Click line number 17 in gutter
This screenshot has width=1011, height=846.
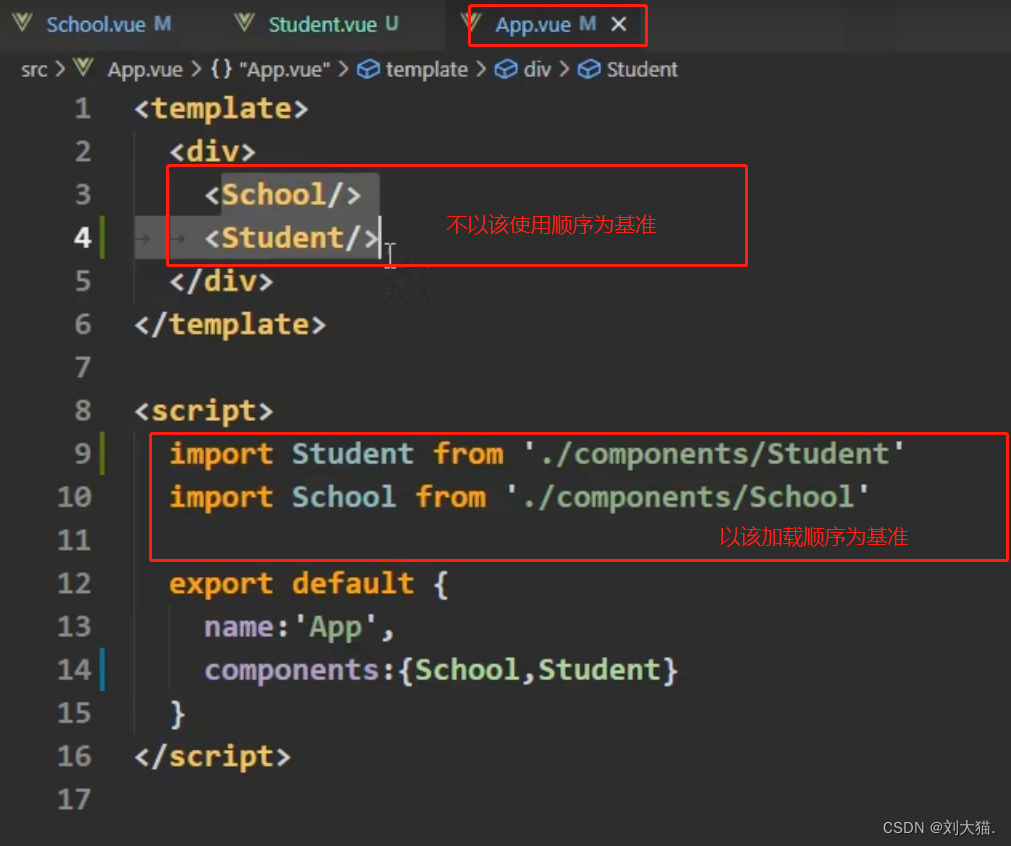pyautogui.click(x=74, y=800)
